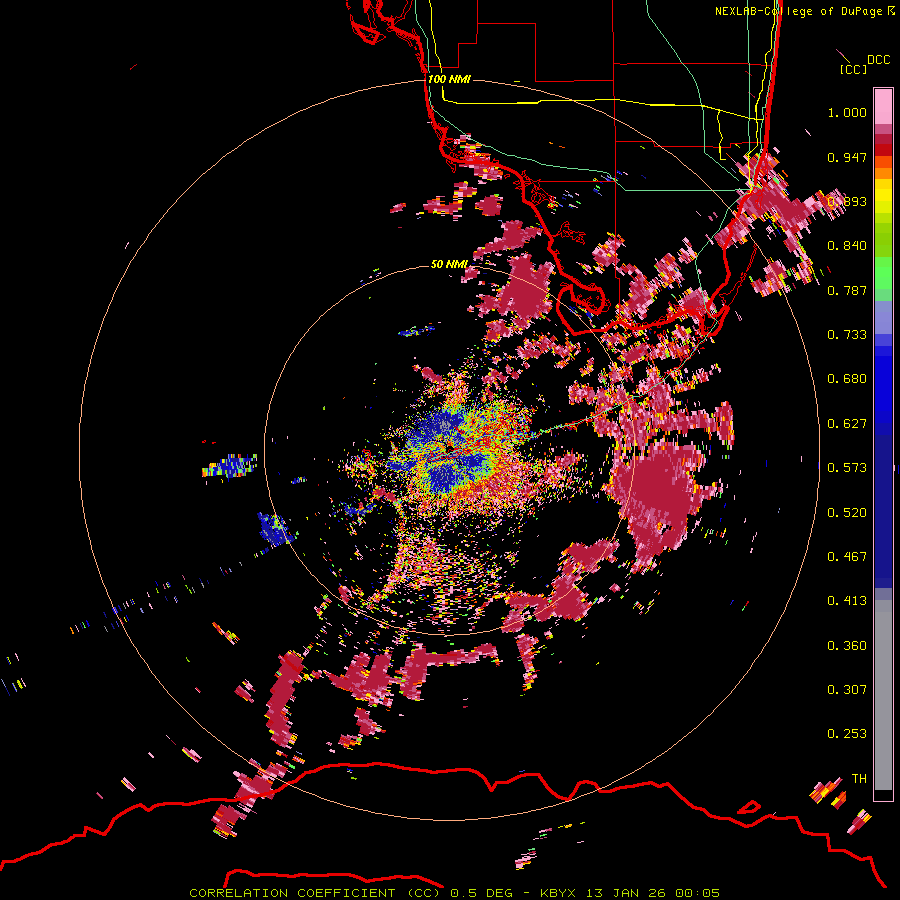This screenshot has width=900, height=900.
Task: Select the 0.573 scale value
Action: [x=847, y=468]
